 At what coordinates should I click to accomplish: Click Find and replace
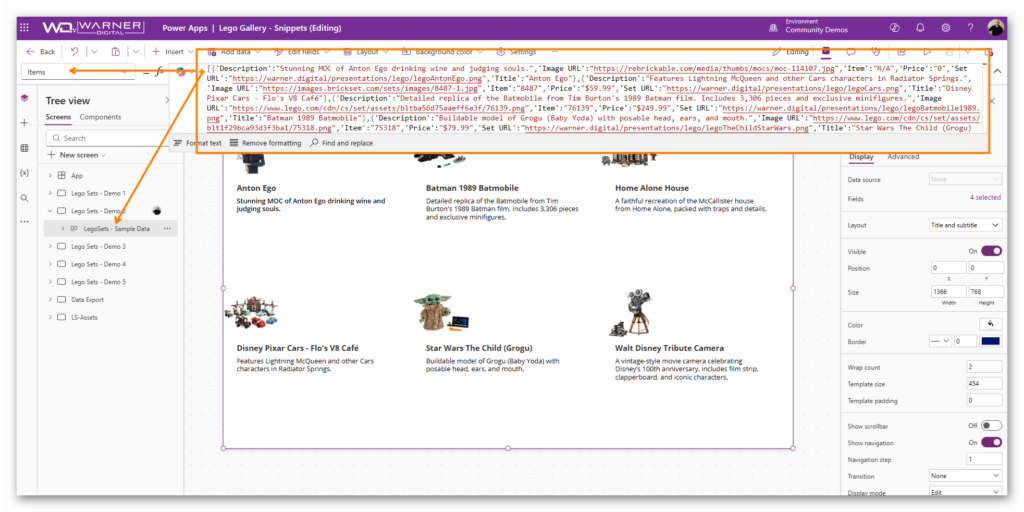coord(342,143)
